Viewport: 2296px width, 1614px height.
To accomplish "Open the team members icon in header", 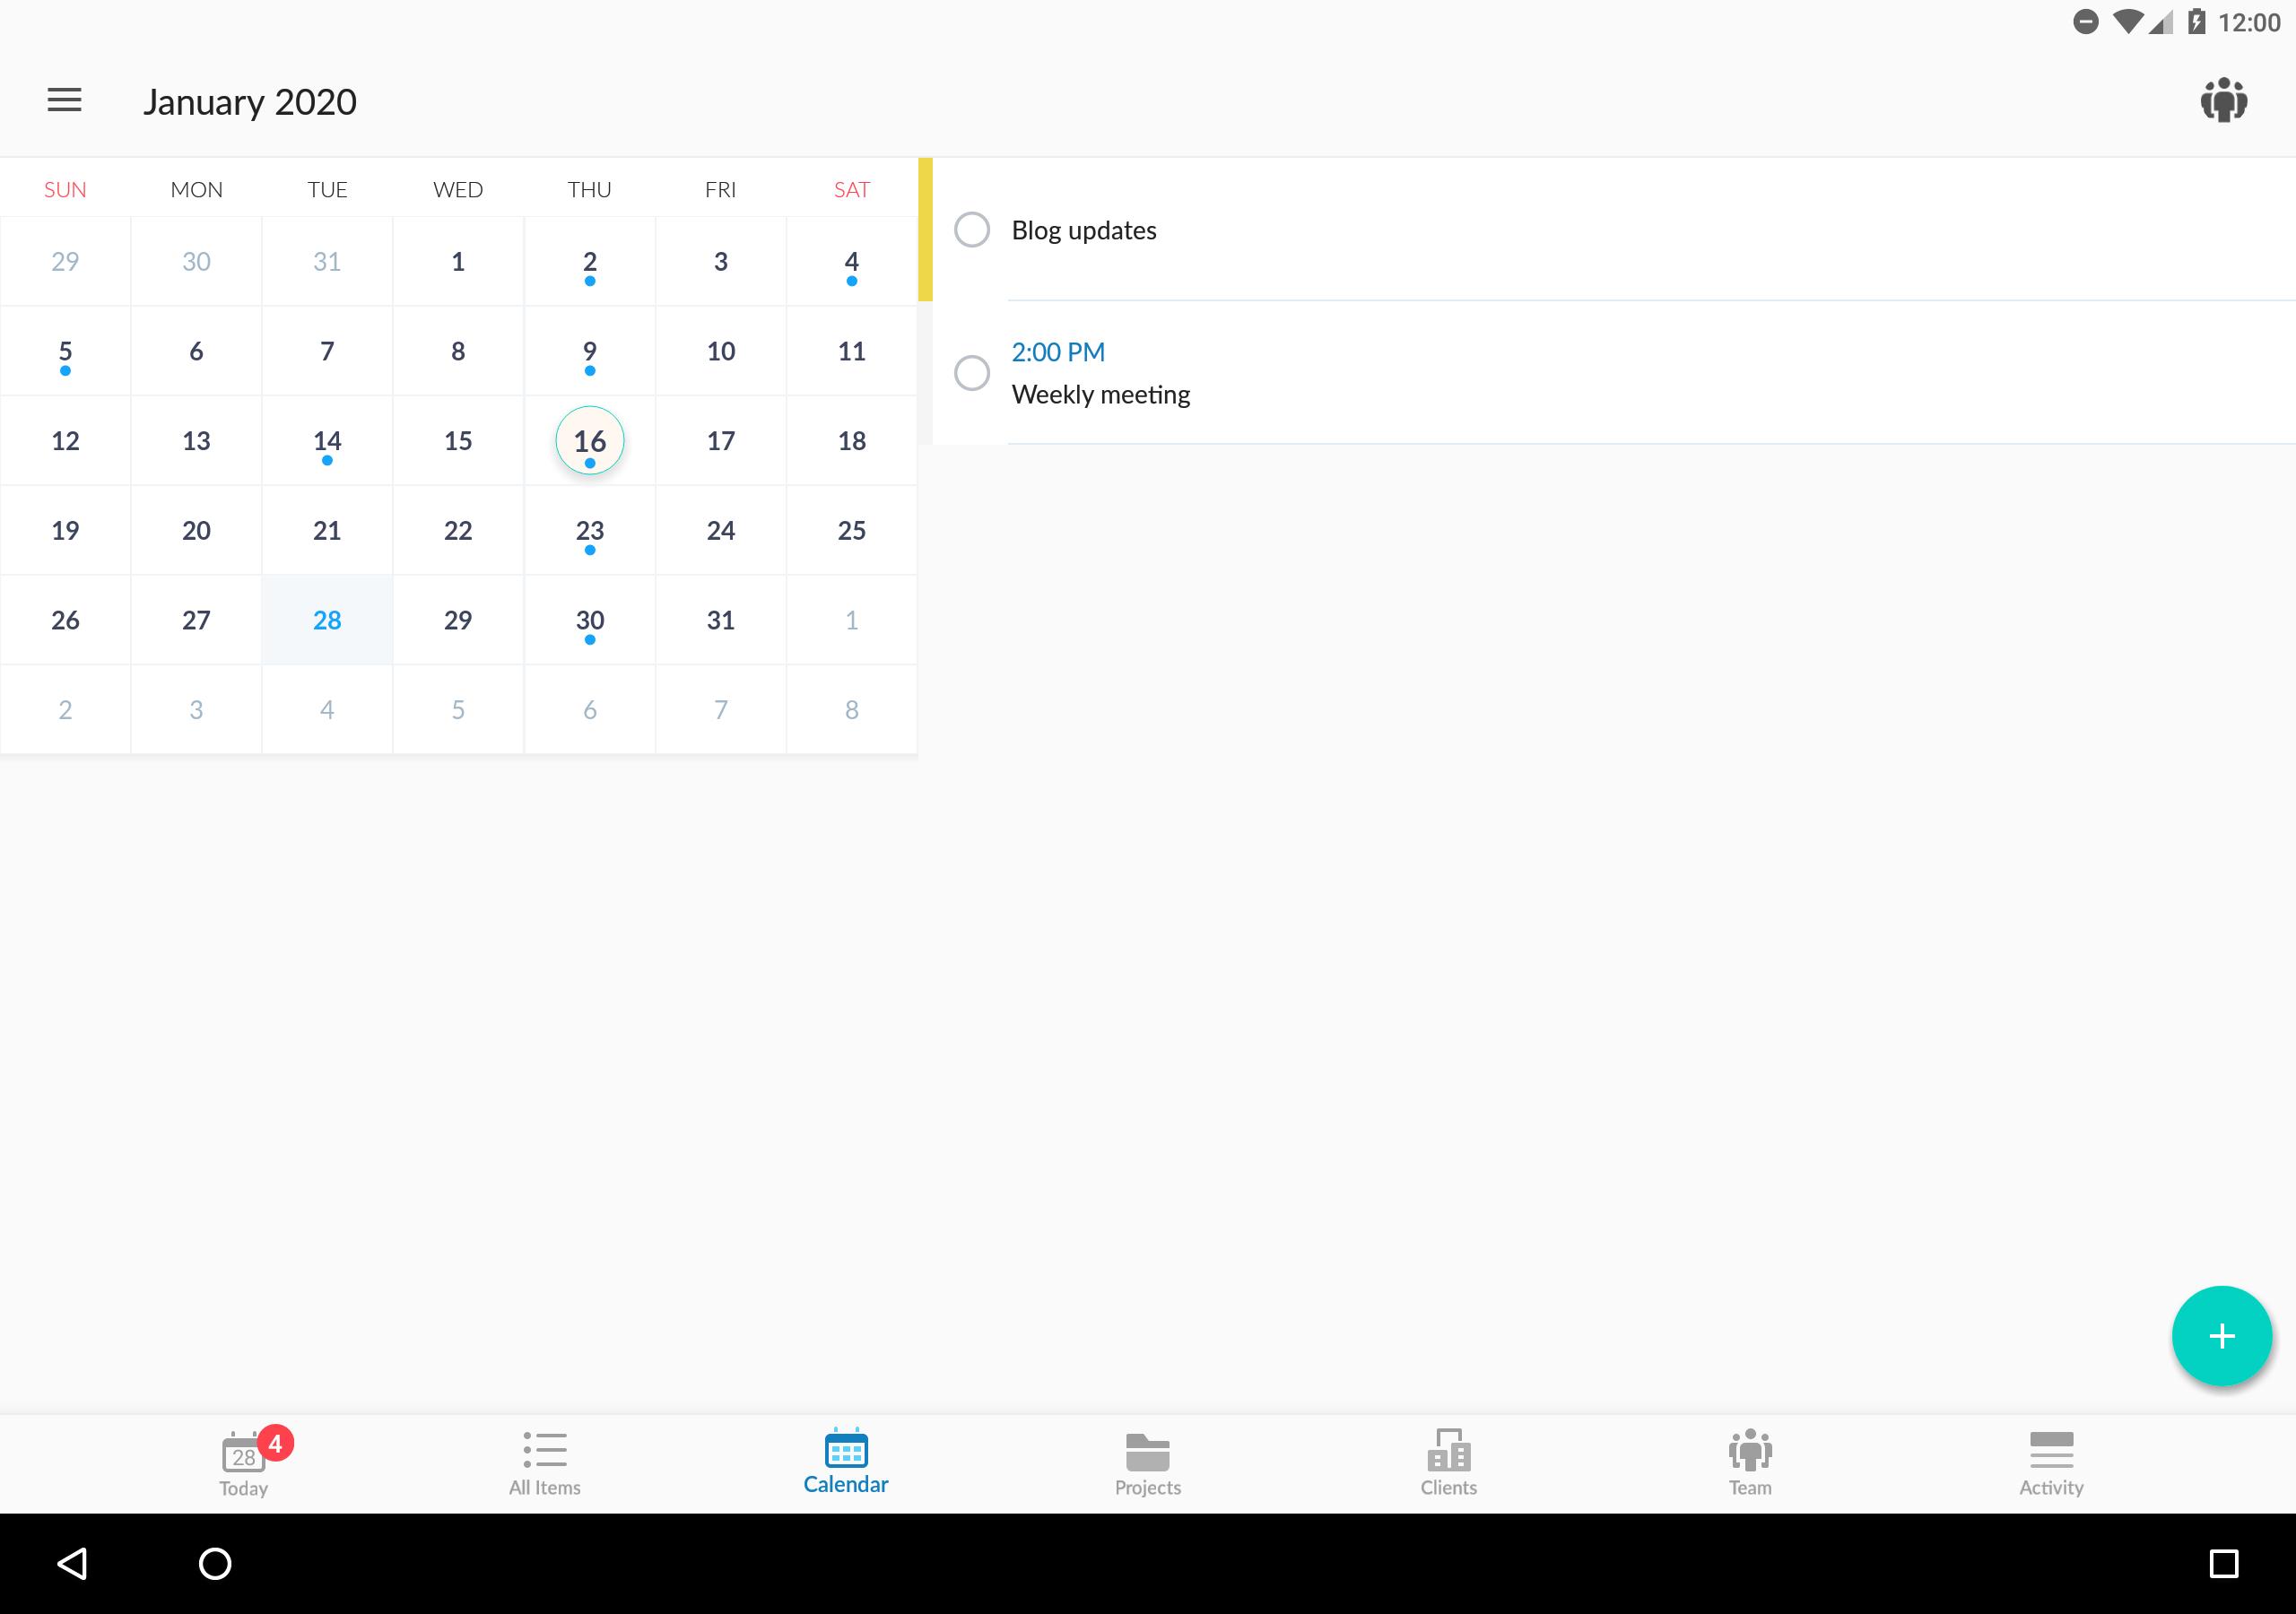I will 2223,100.
